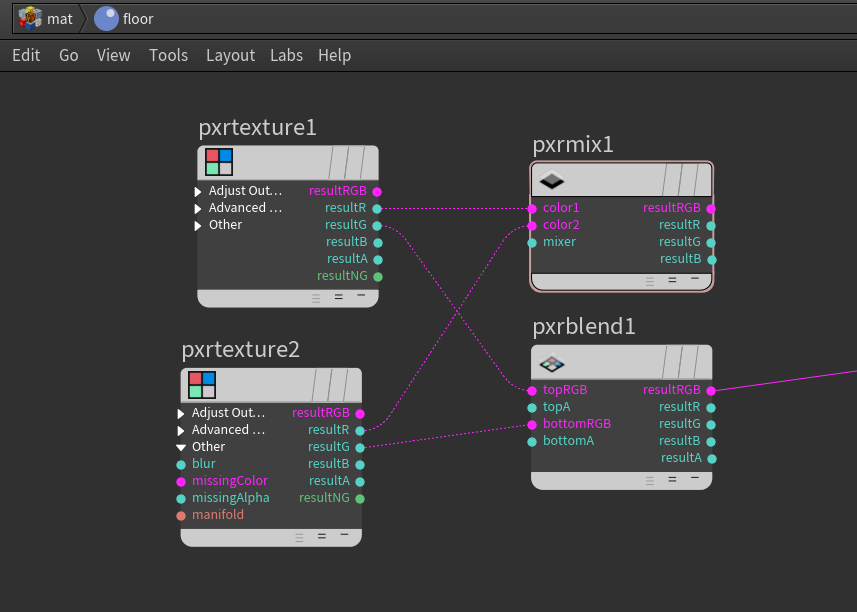The image size is (857, 612).
Task: Toggle pxrmix1 to connected view mode
Action: pyautogui.click(x=671, y=280)
